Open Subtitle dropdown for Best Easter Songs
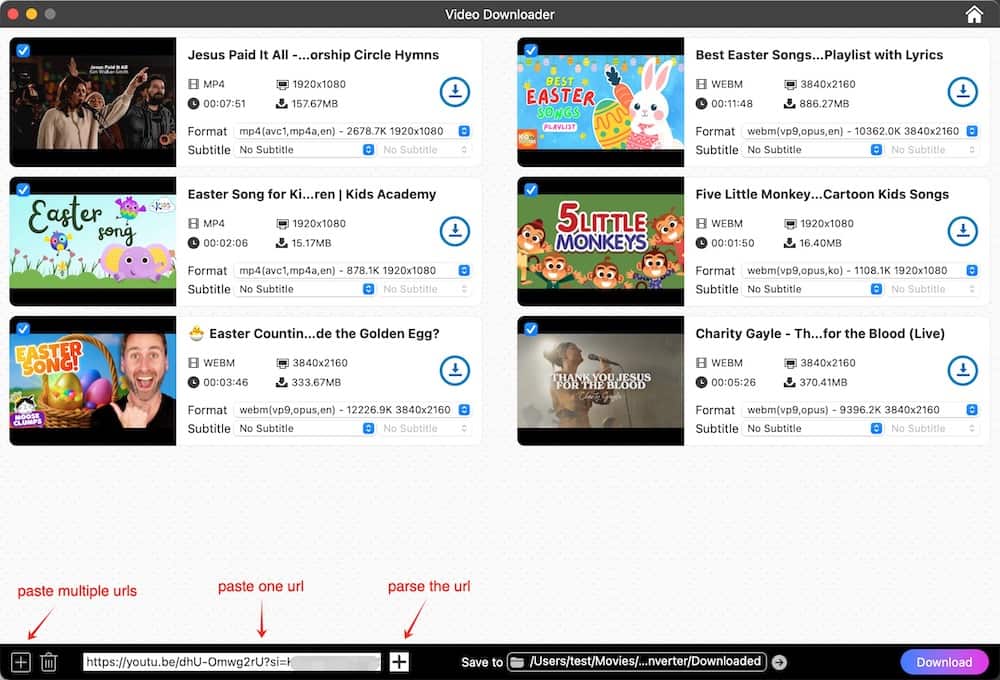This screenshot has height=680, width=1000. 814,150
